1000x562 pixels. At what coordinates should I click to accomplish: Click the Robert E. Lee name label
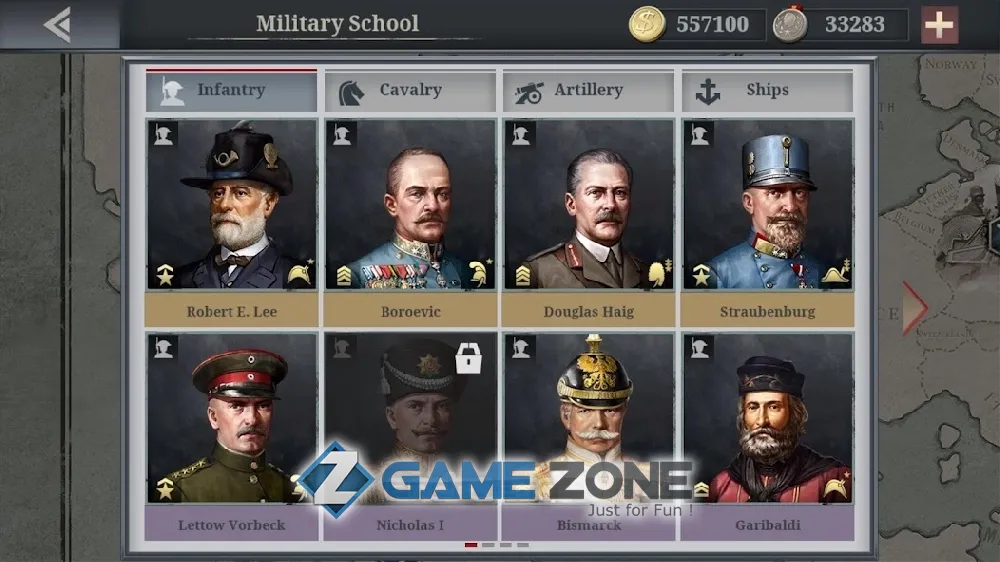[232, 312]
